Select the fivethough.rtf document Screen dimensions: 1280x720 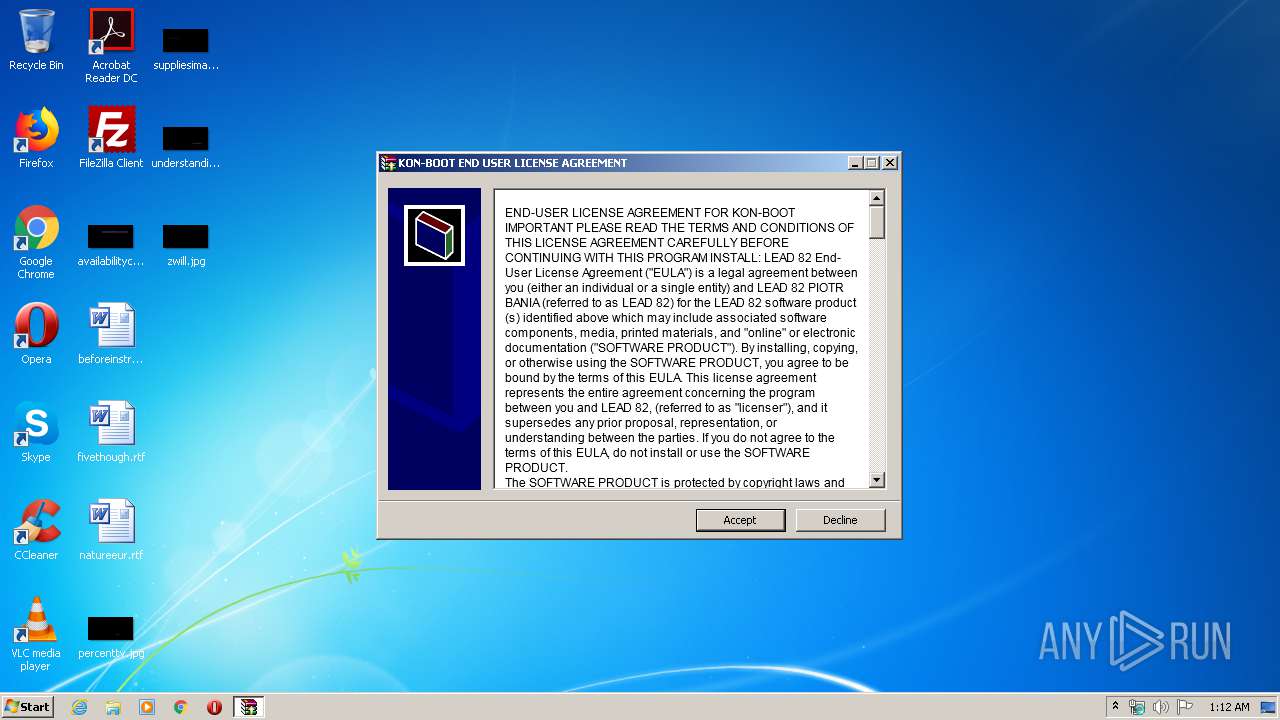coord(111,432)
